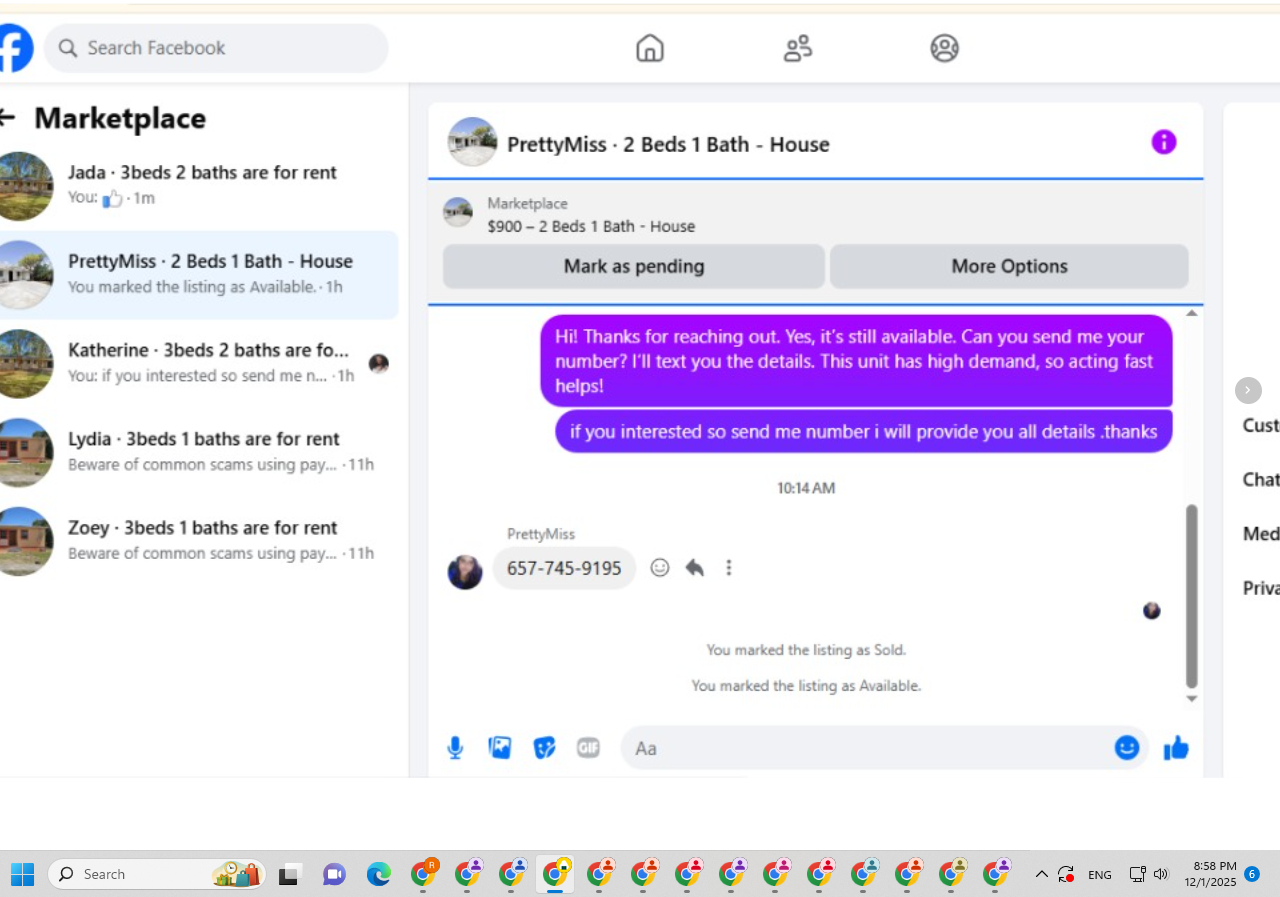The width and height of the screenshot is (1280, 897).
Task: Click the microphone voice clip icon
Action: point(455,748)
